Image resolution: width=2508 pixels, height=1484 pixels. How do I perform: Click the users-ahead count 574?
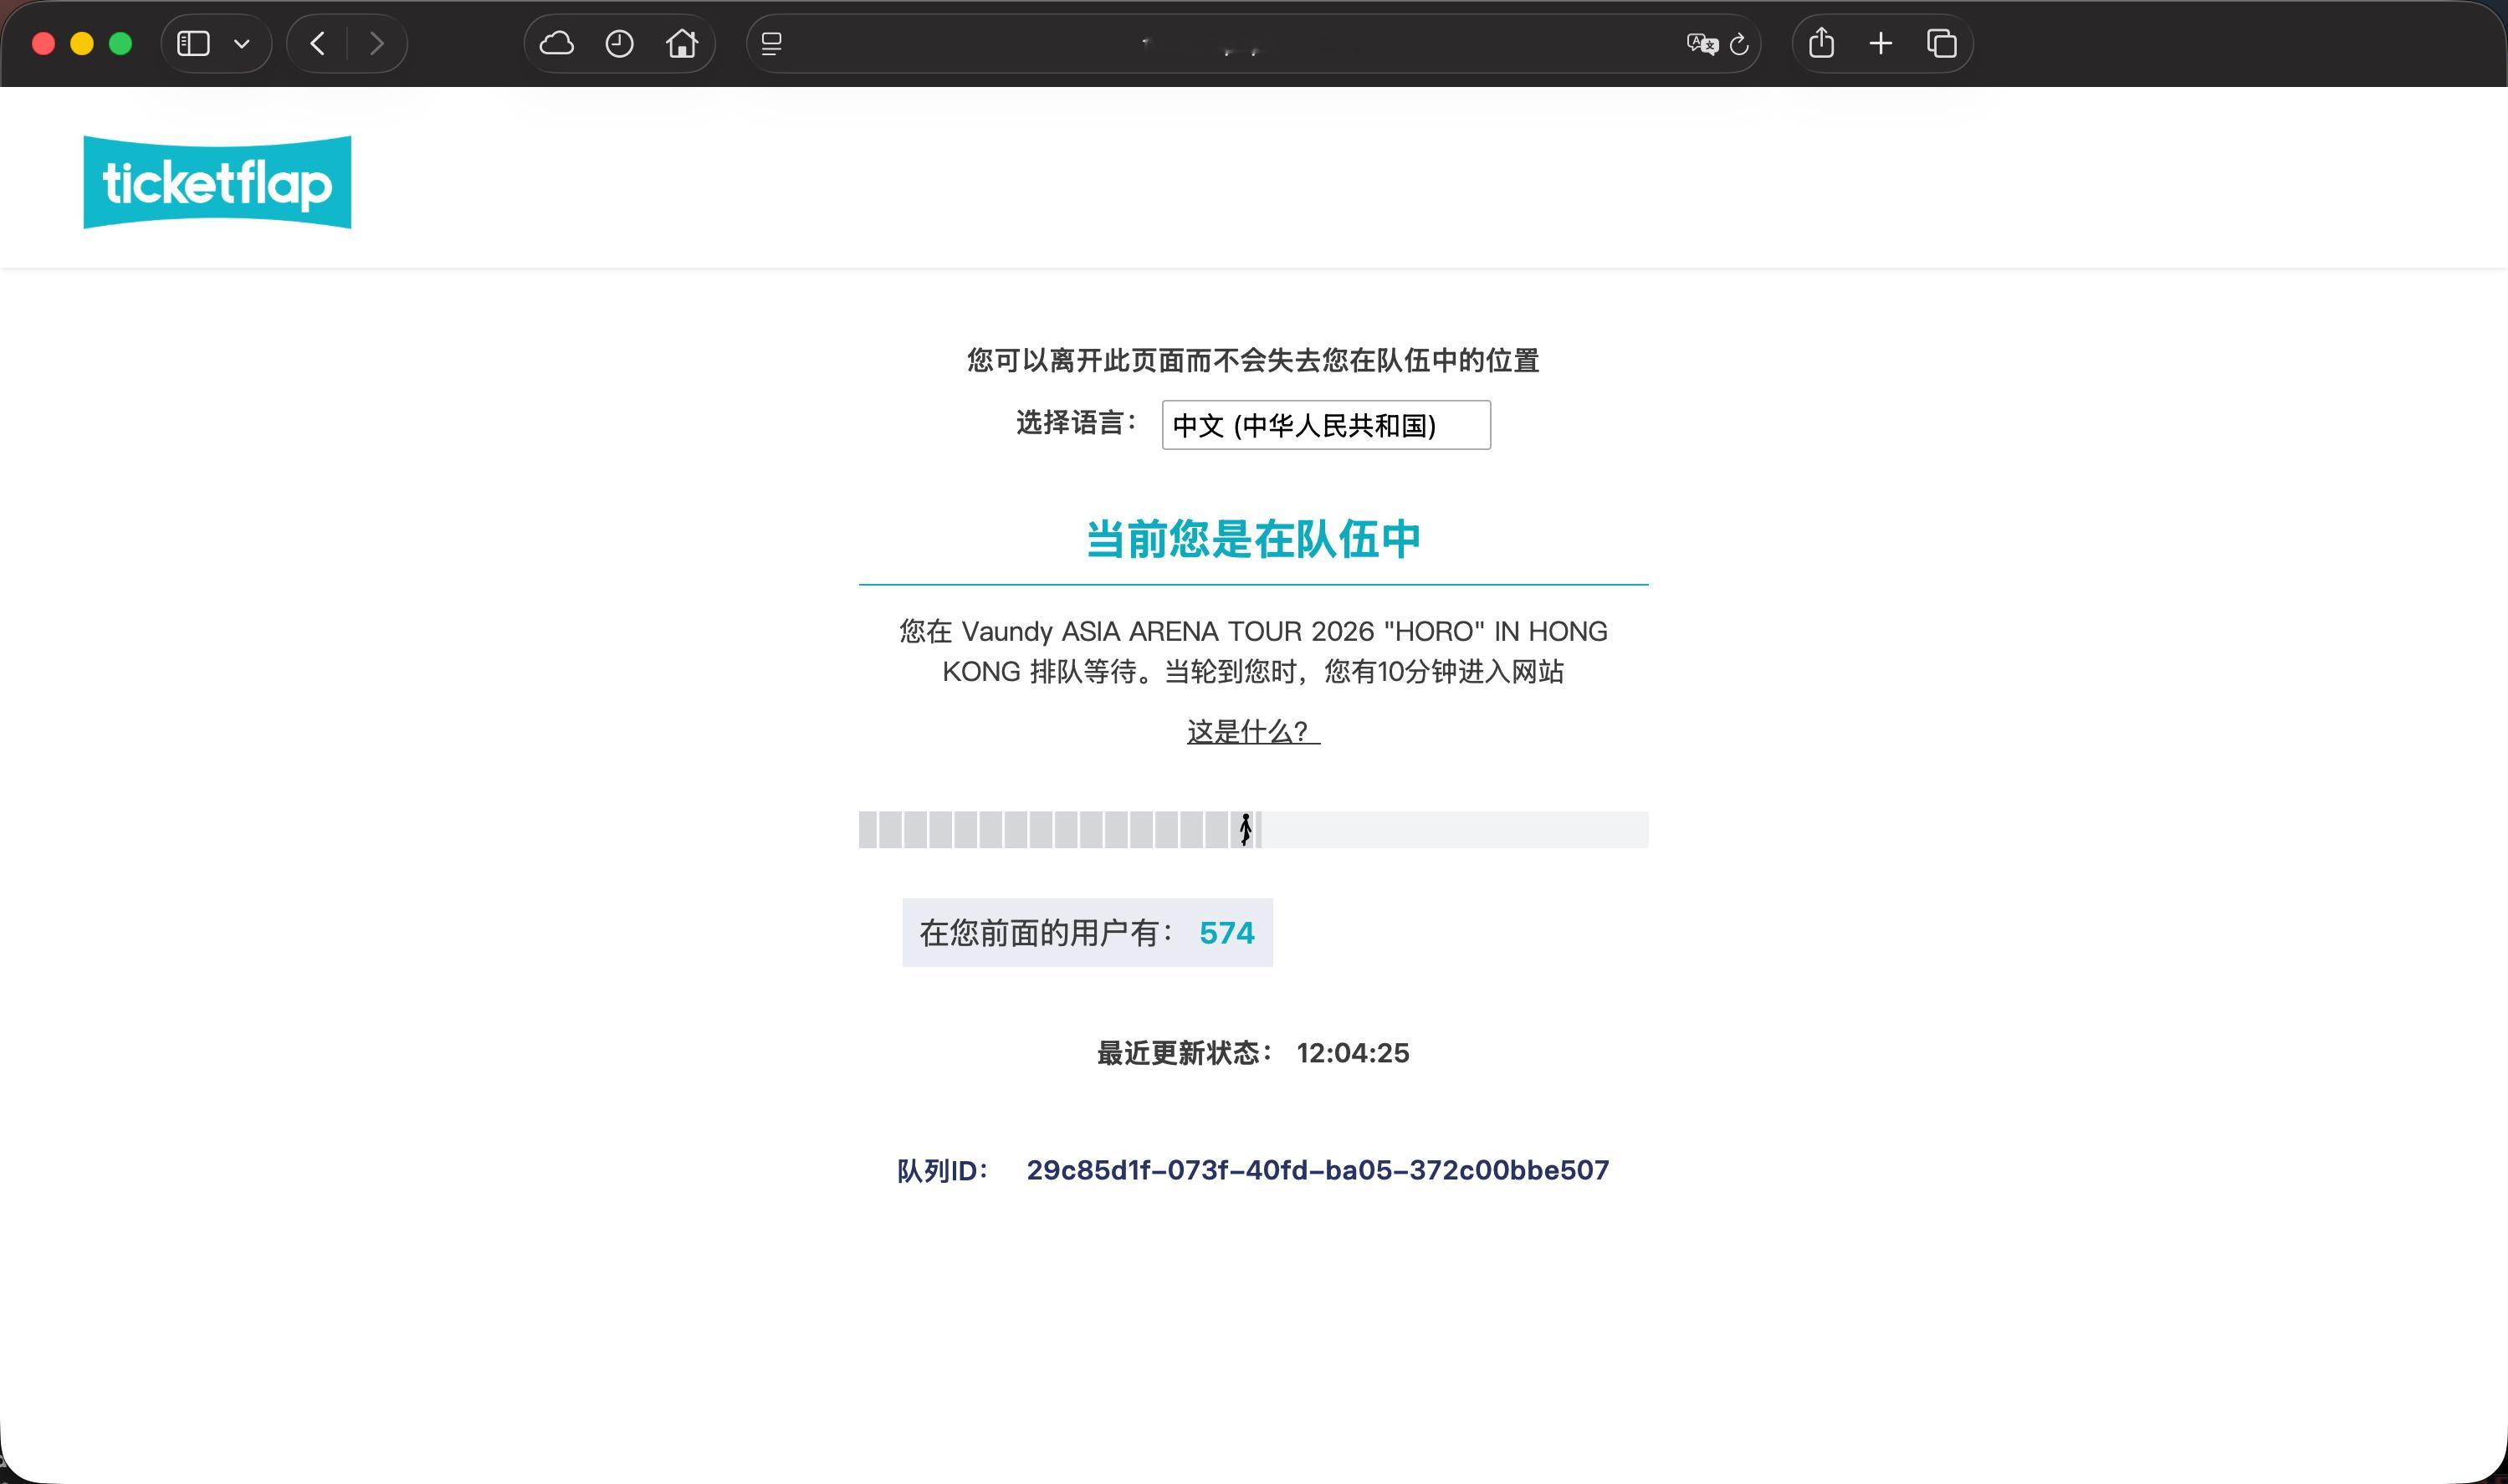coord(1226,933)
